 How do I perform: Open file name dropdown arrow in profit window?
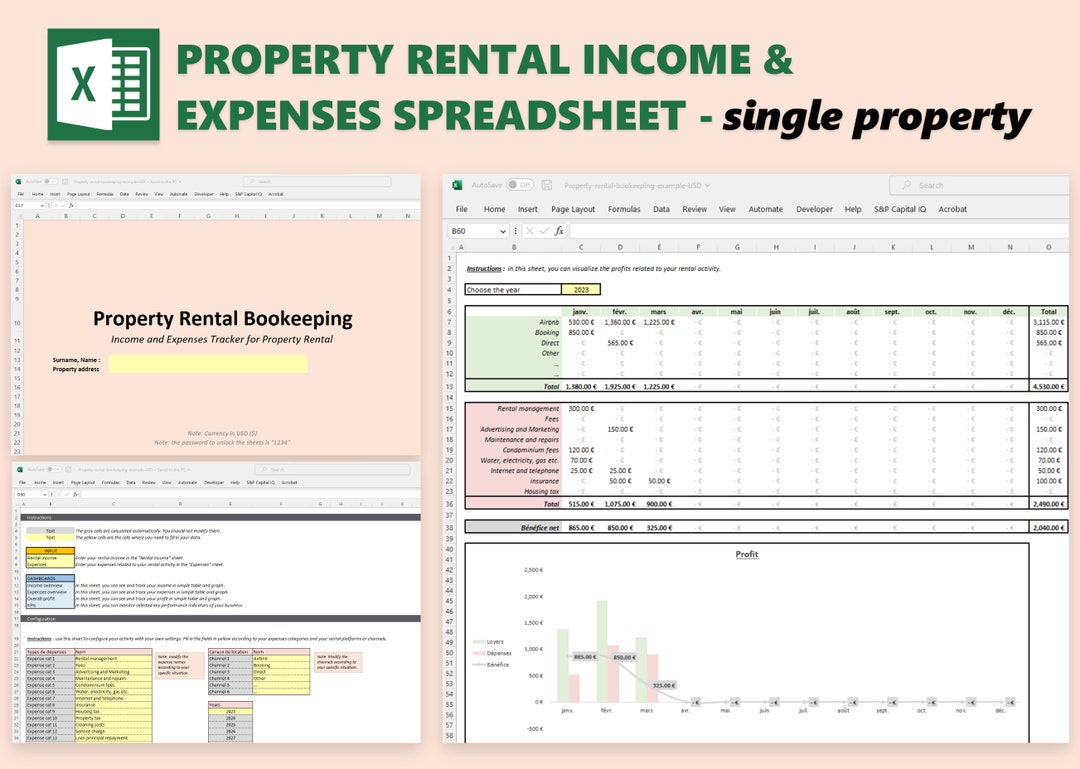707,185
